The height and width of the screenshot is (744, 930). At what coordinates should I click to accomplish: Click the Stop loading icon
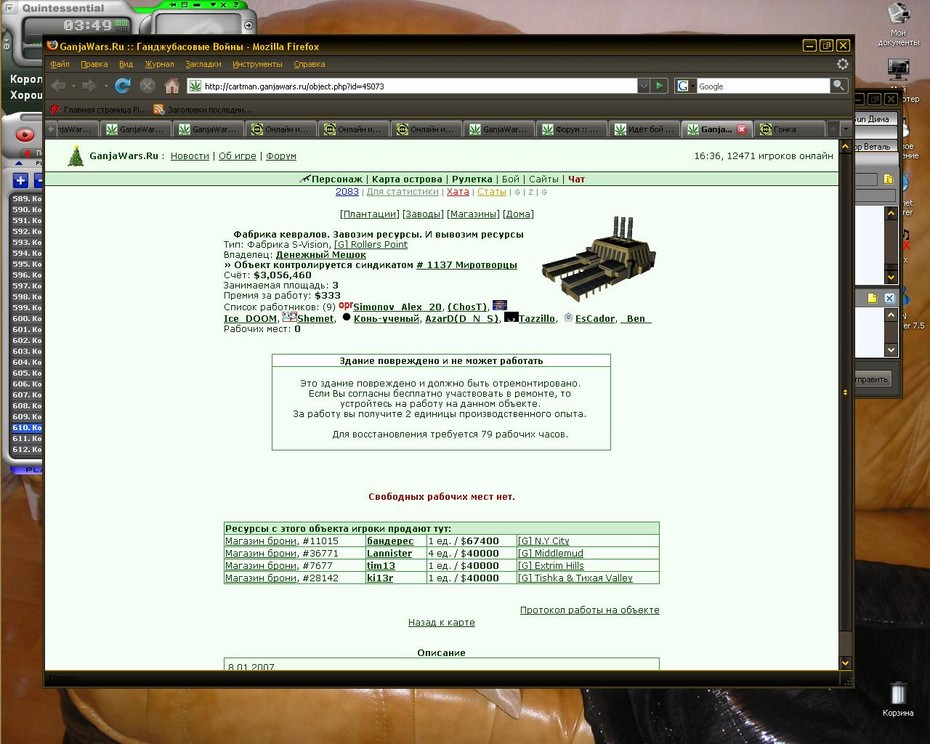click(147, 86)
